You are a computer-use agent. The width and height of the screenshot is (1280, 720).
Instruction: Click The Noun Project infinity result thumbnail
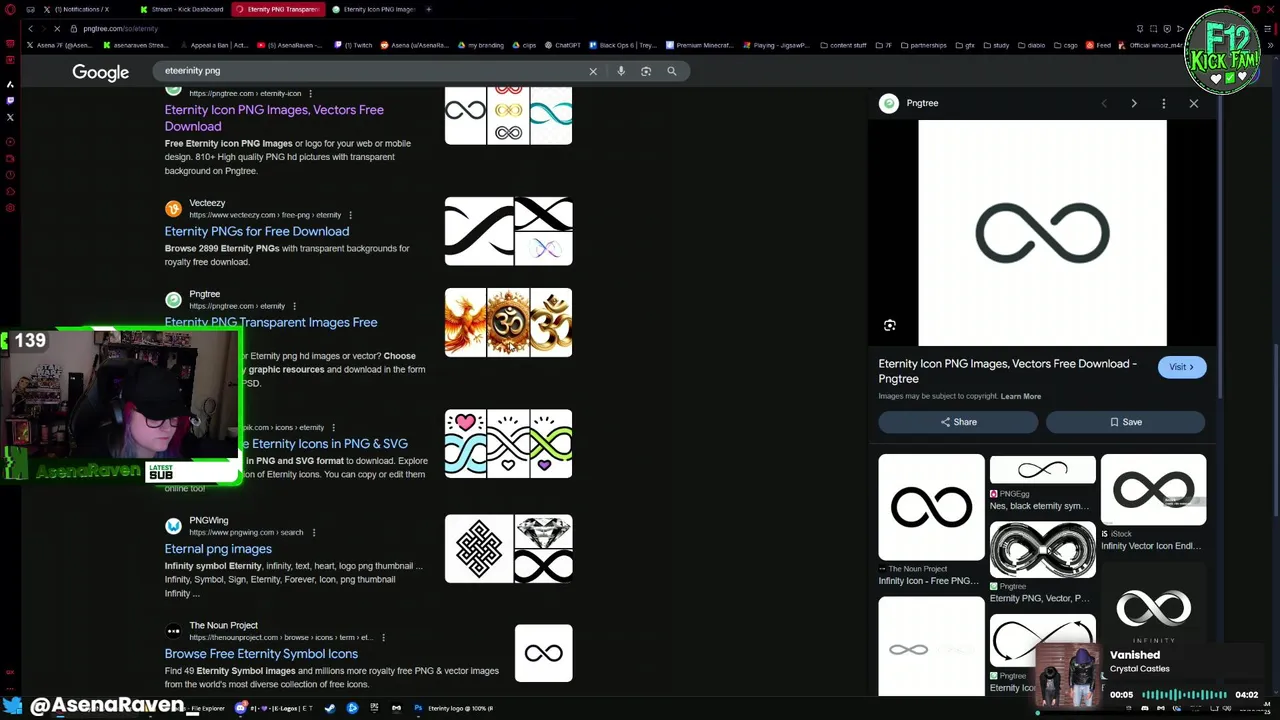pyautogui.click(x=544, y=653)
